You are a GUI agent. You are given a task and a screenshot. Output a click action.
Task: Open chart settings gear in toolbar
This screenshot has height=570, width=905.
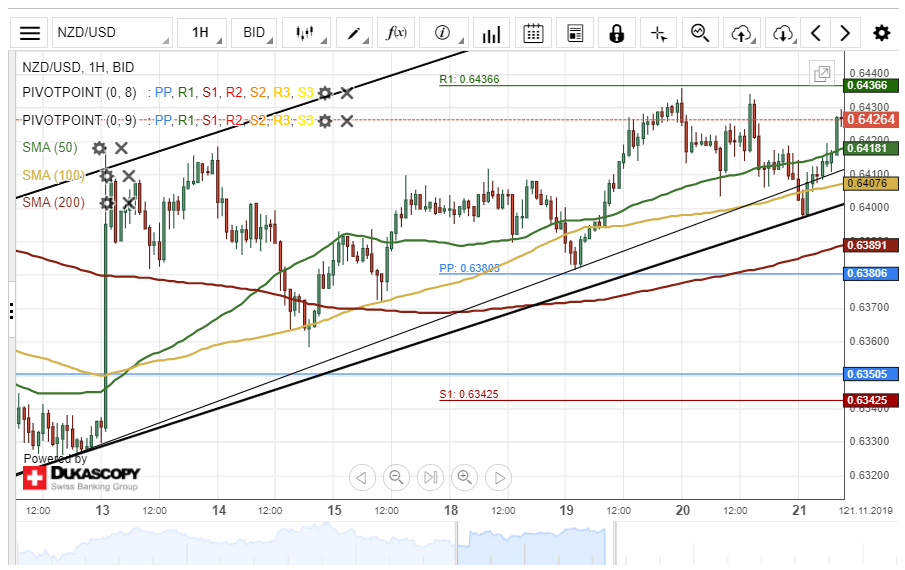881,33
